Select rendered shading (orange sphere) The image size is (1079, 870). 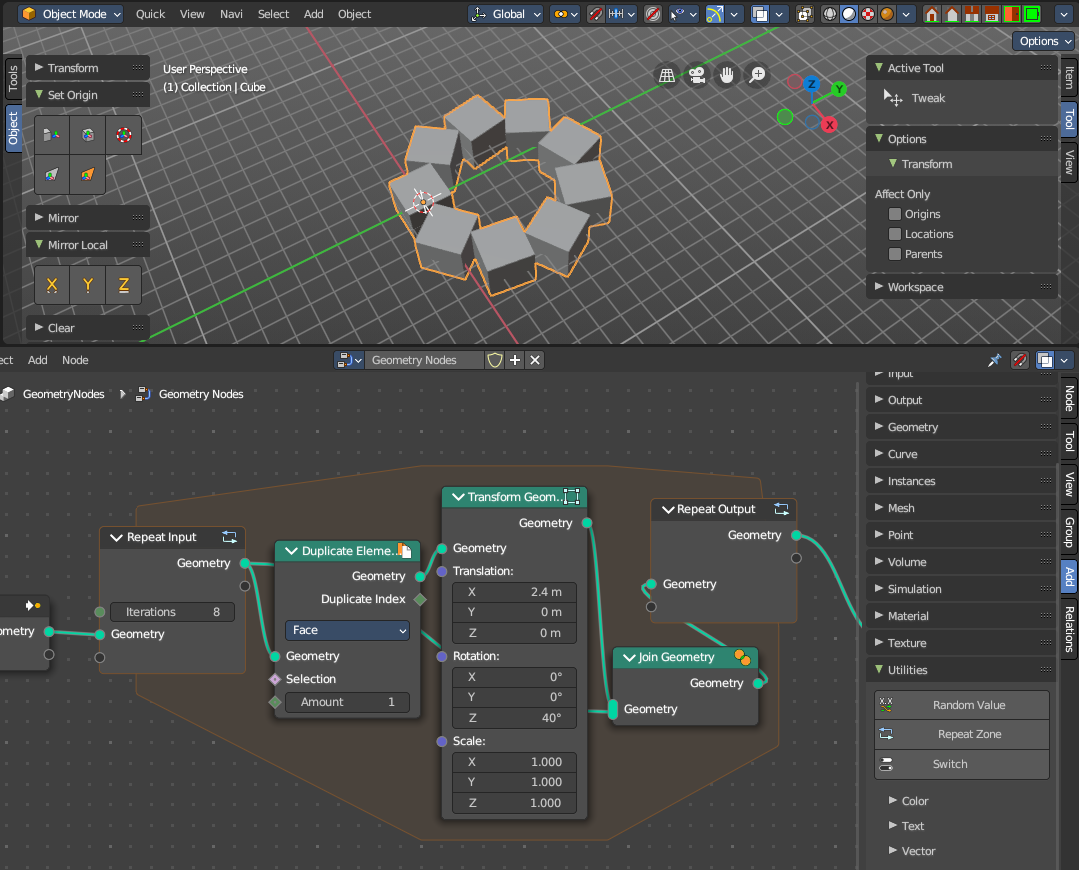point(888,14)
